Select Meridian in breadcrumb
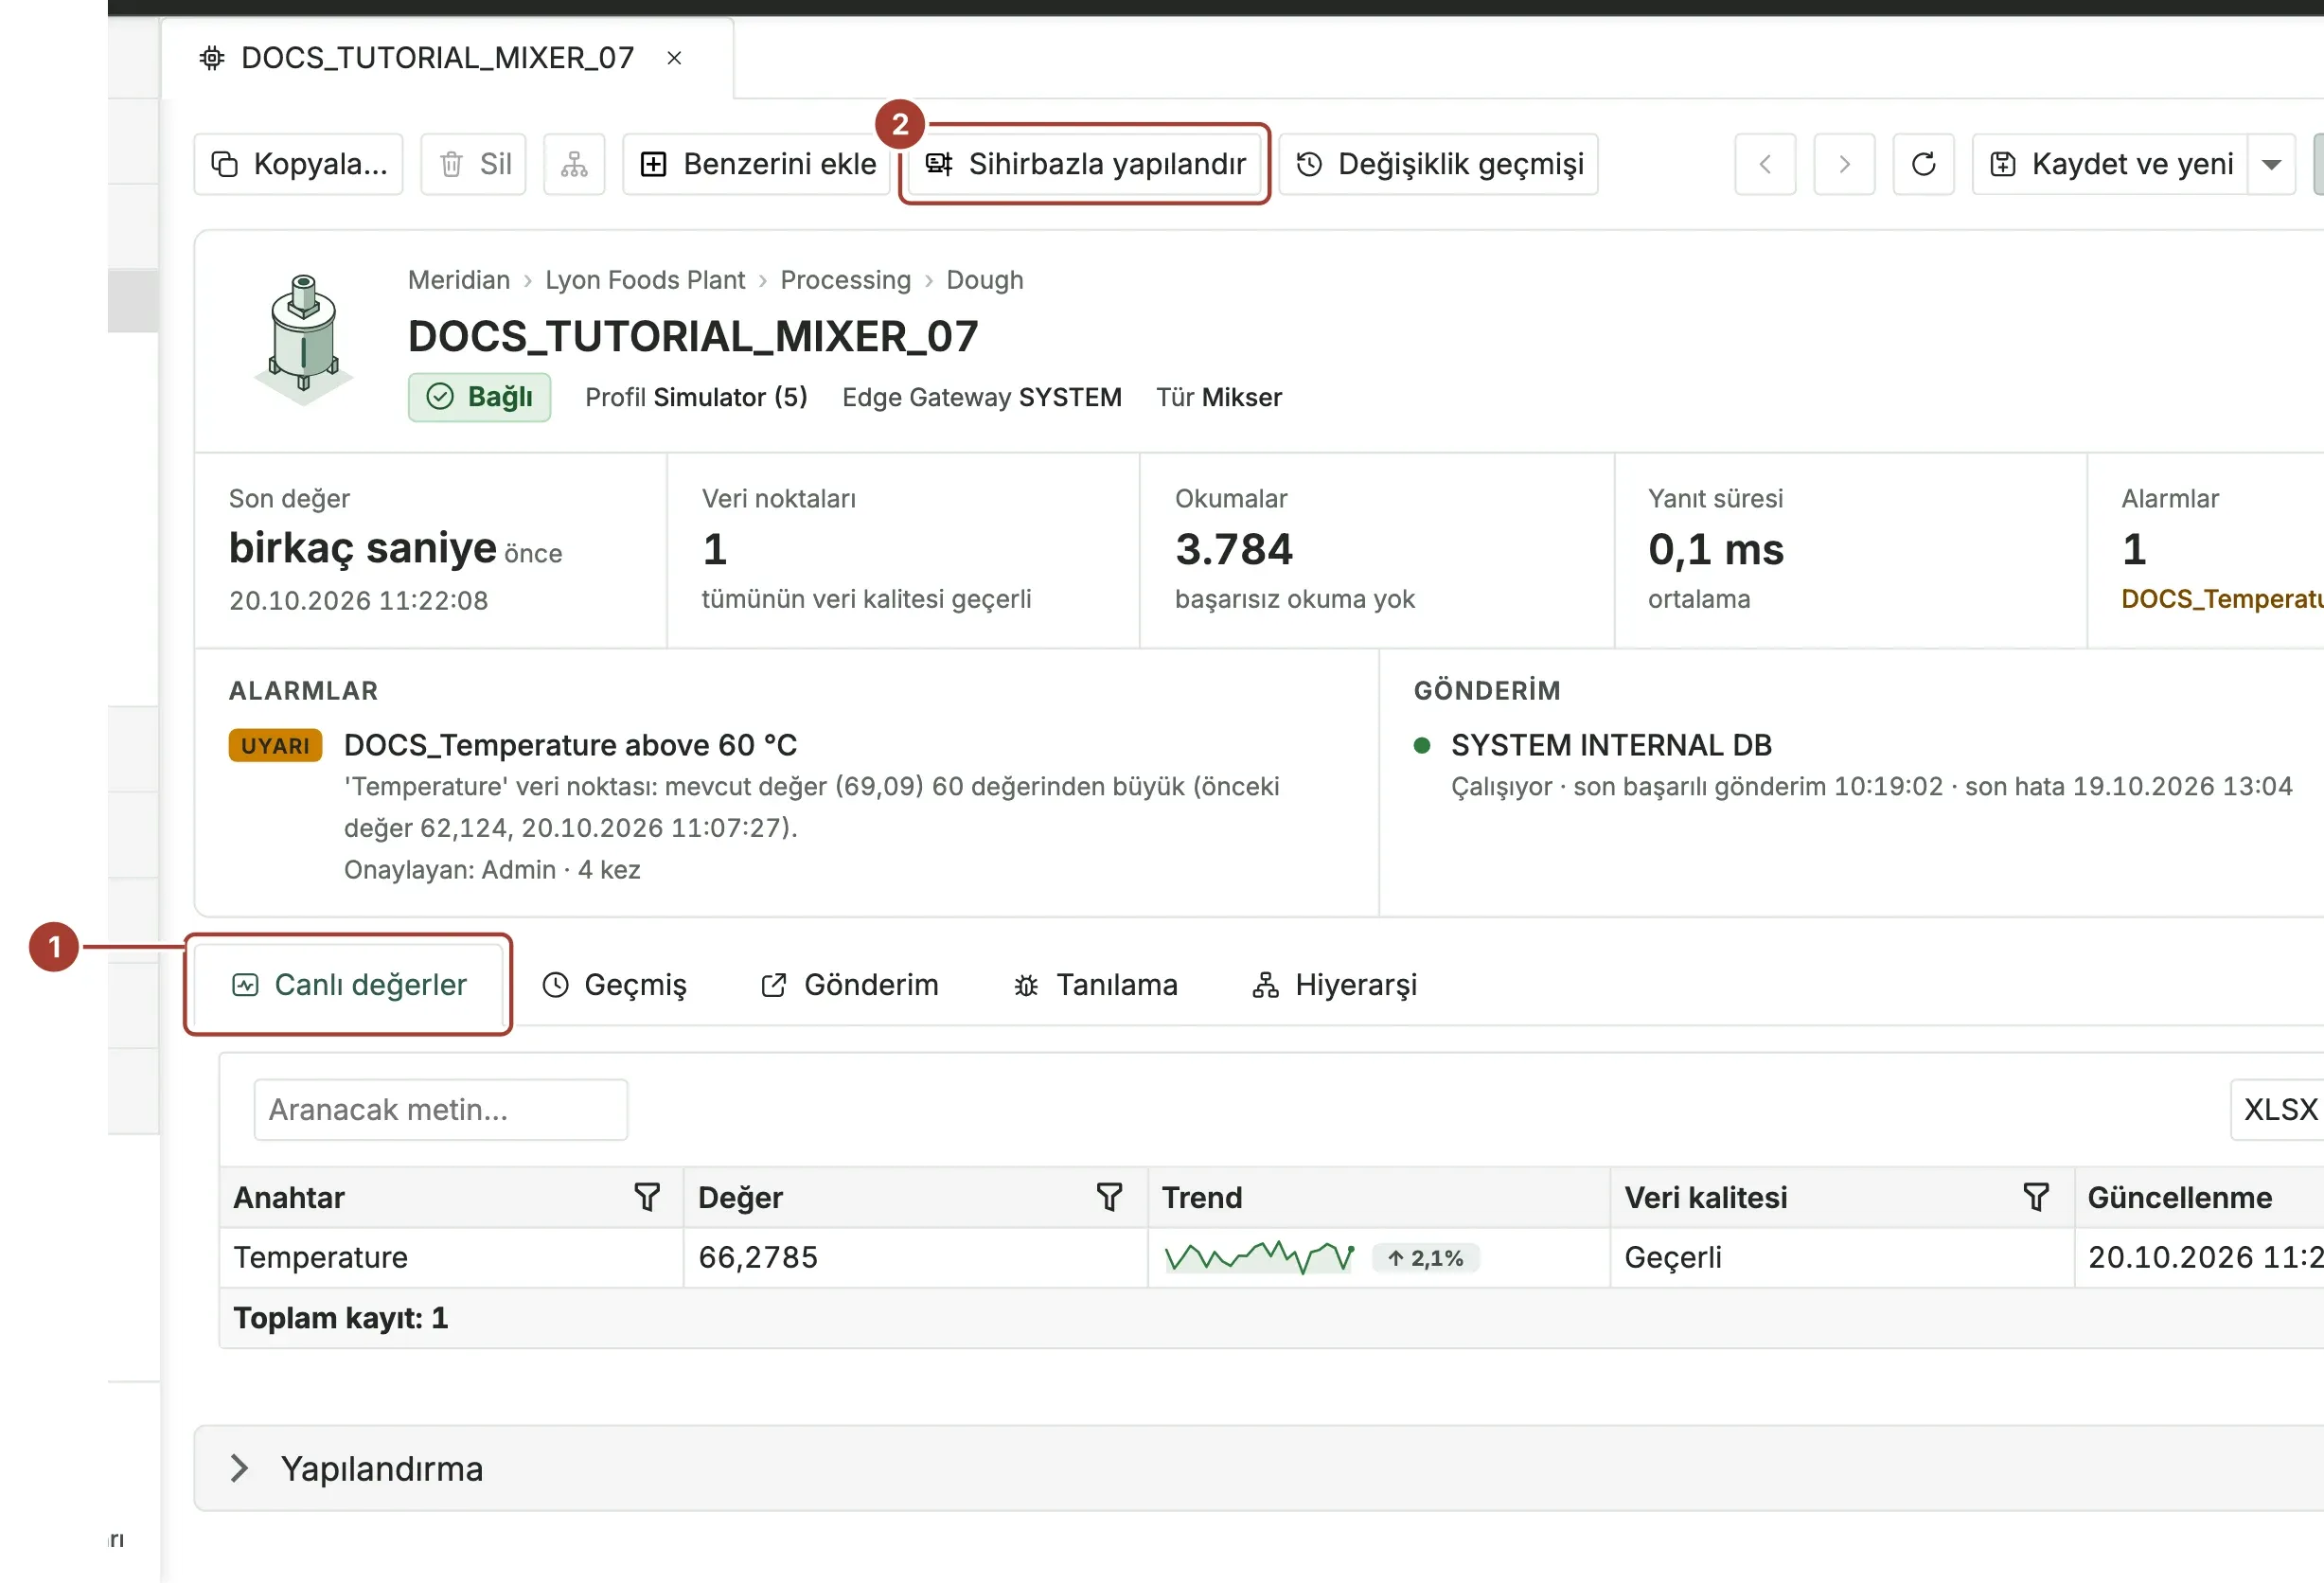The width and height of the screenshot is (2324, 1583). point(459,280)
